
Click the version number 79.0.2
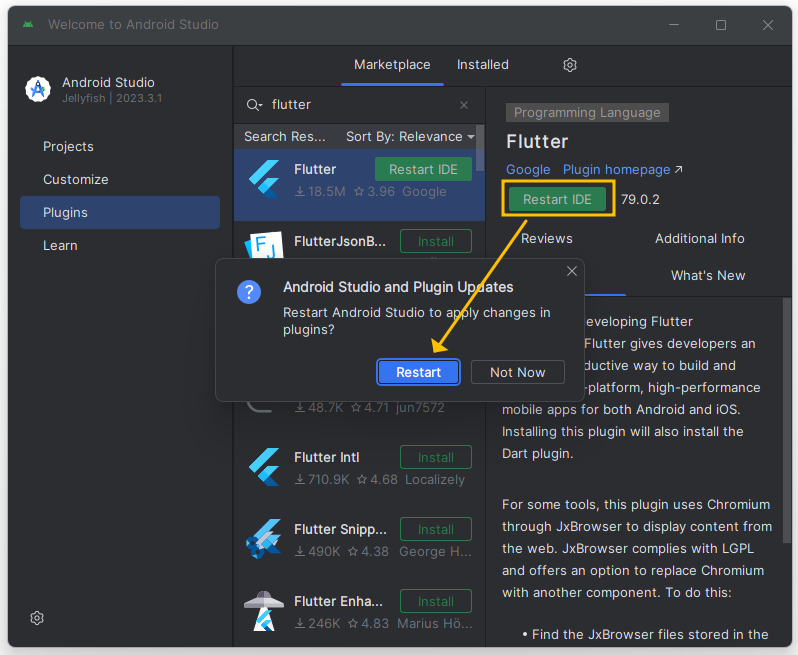pyautogui.click(x=640, y=200)
